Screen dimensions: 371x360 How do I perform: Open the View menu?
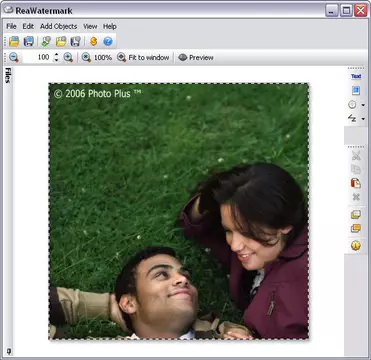click(x=90, y=26)
